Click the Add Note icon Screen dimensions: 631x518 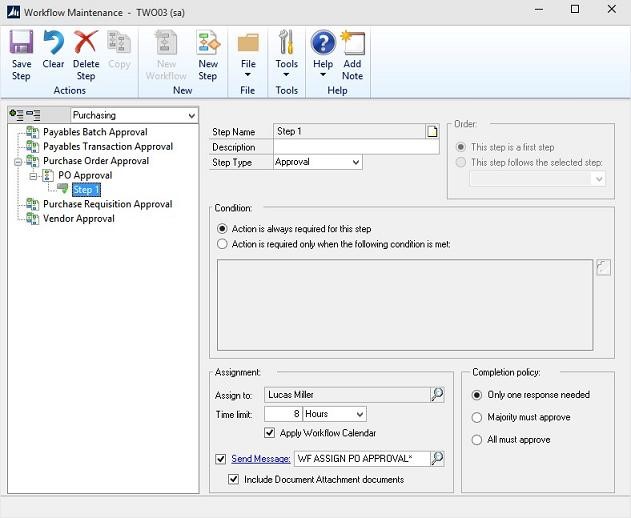click(353, 43)
